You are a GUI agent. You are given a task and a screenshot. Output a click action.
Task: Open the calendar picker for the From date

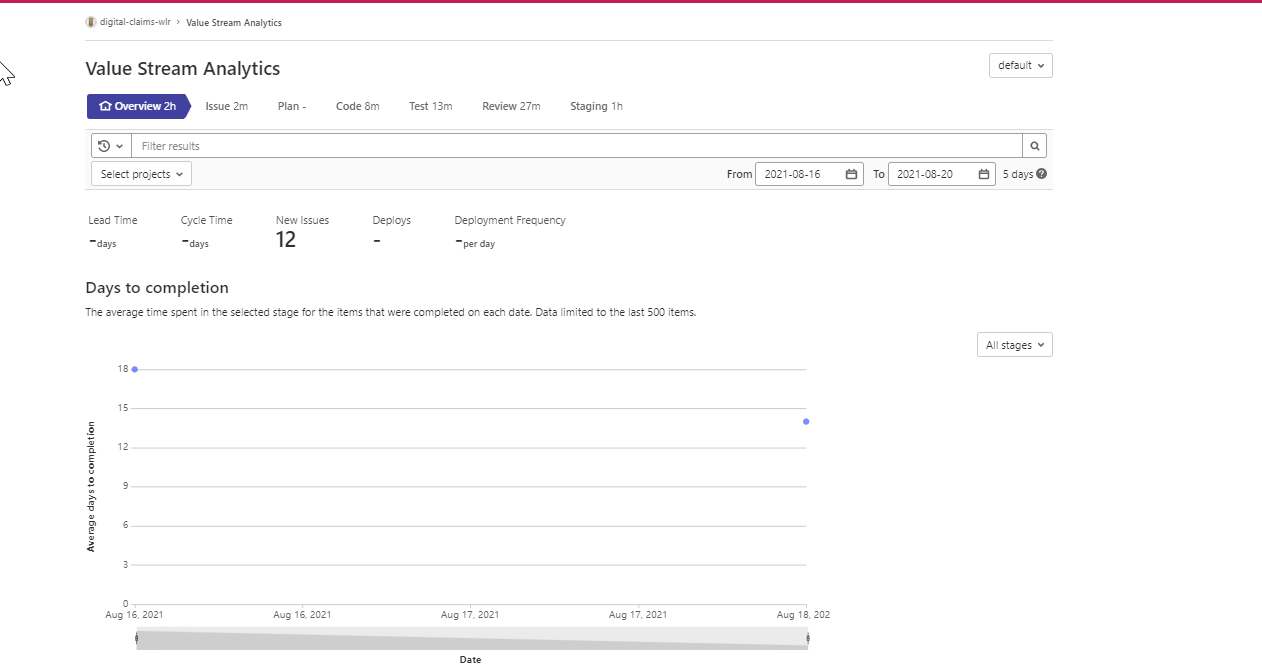point(850,173)
